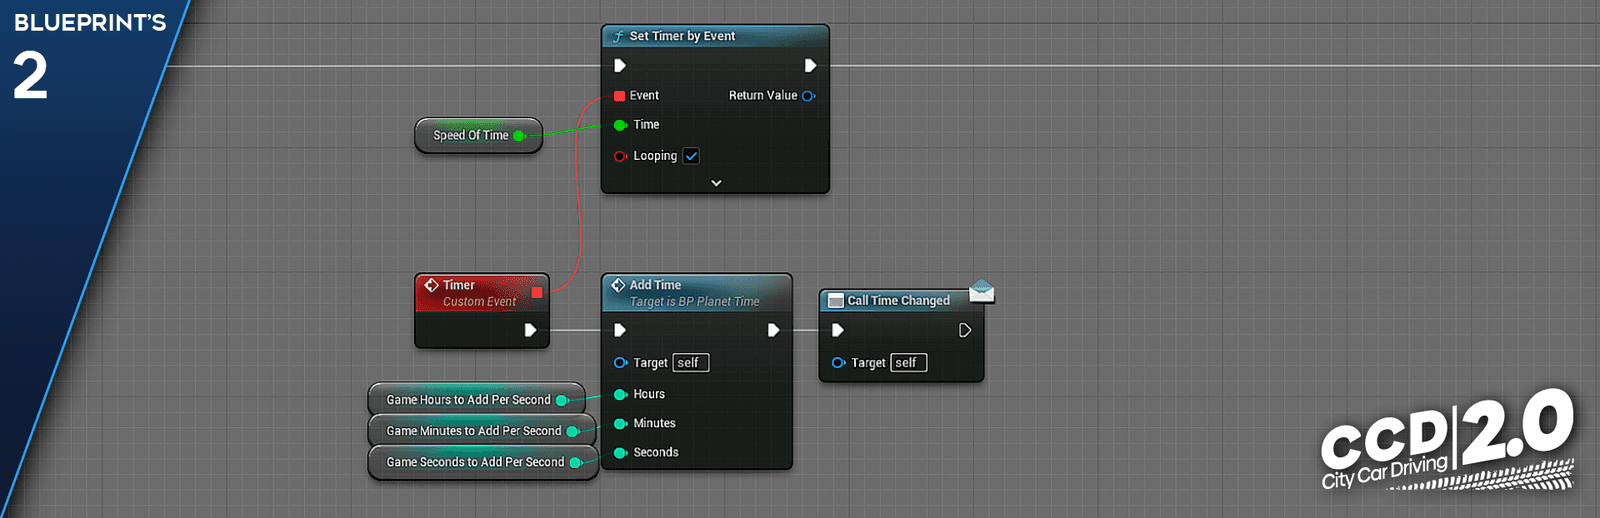Select the Game Minutes to Add Per Second node
Viewport: 1600px width, 518px height.
(x=483, y=431)
